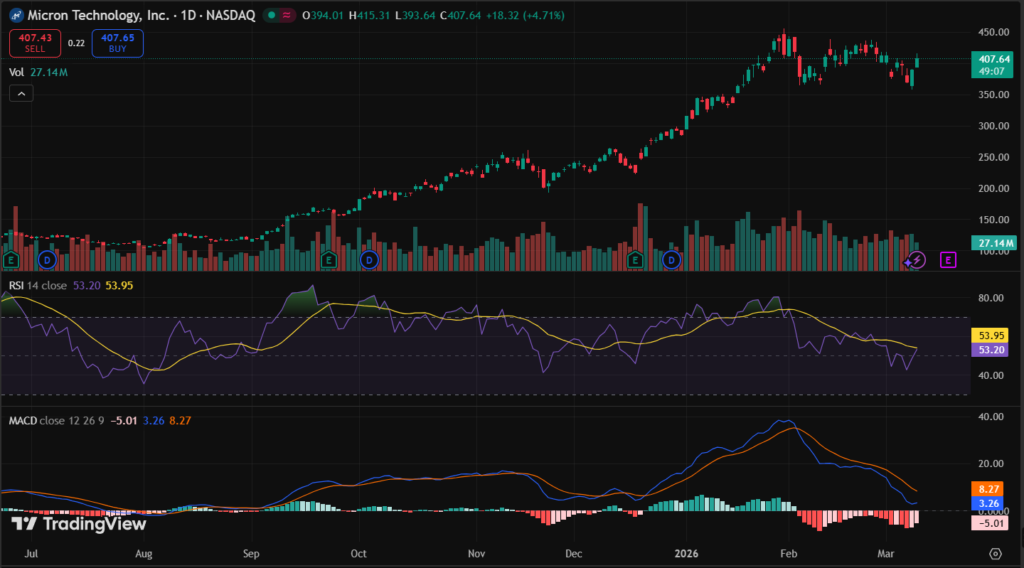
Task: Open the TradingView logo link
Action: point(79,523)
